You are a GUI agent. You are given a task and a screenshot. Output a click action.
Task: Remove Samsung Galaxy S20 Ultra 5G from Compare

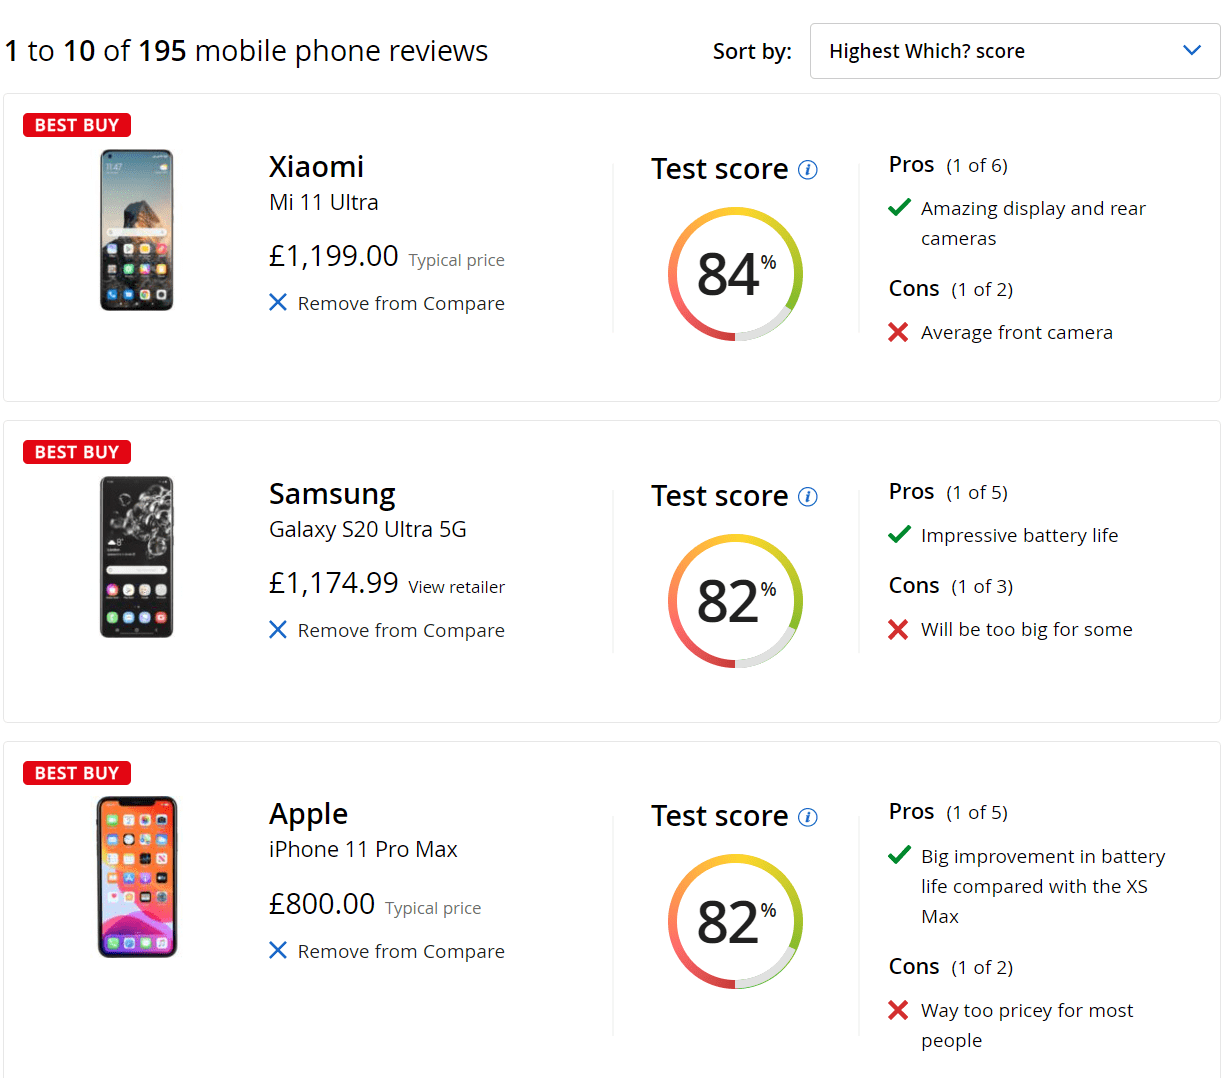click(x=400, y=630)
